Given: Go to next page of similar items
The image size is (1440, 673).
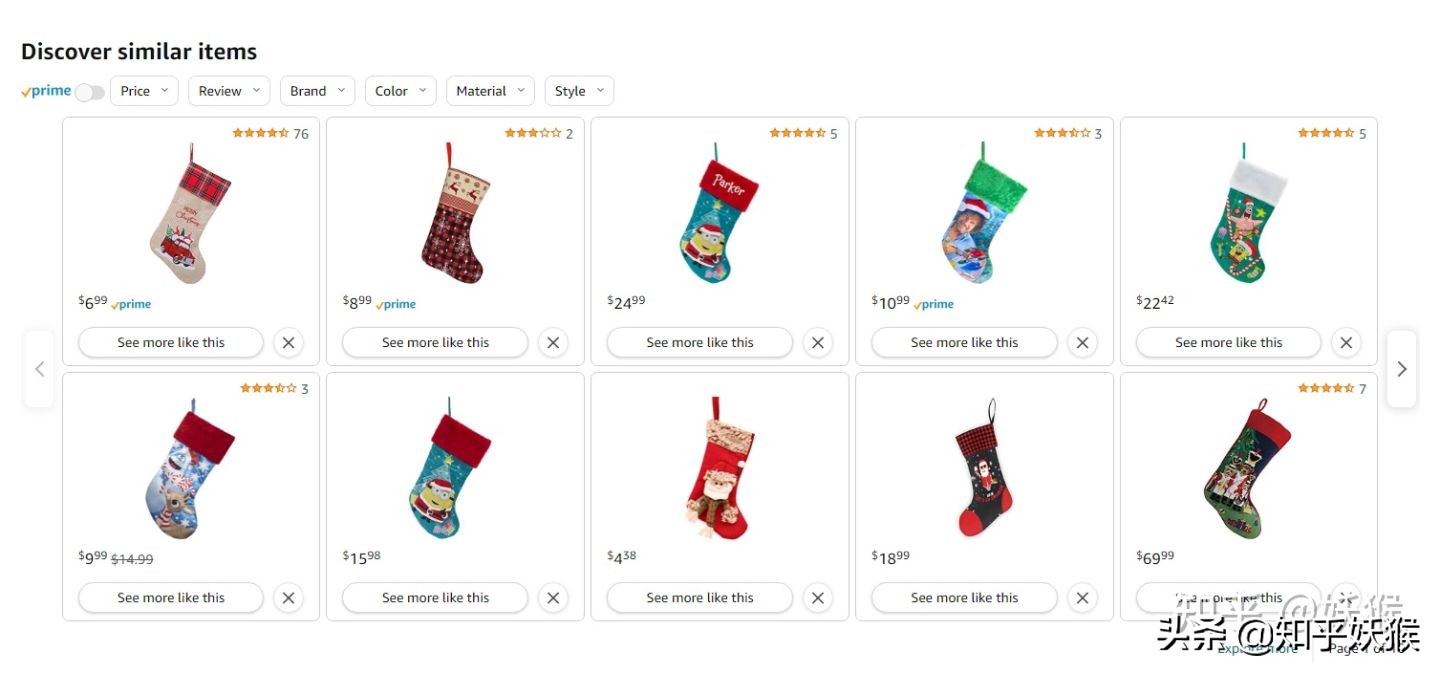Looking at the screenshot, I should 1401,369.
